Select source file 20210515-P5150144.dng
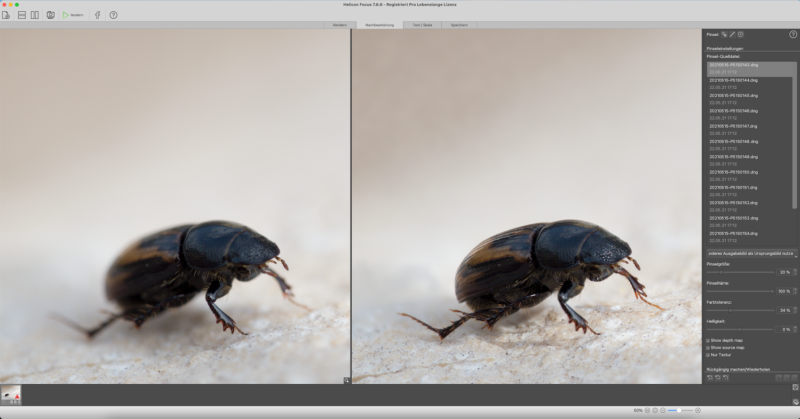This screenshot has height=419, width=800. pos(751,84)
